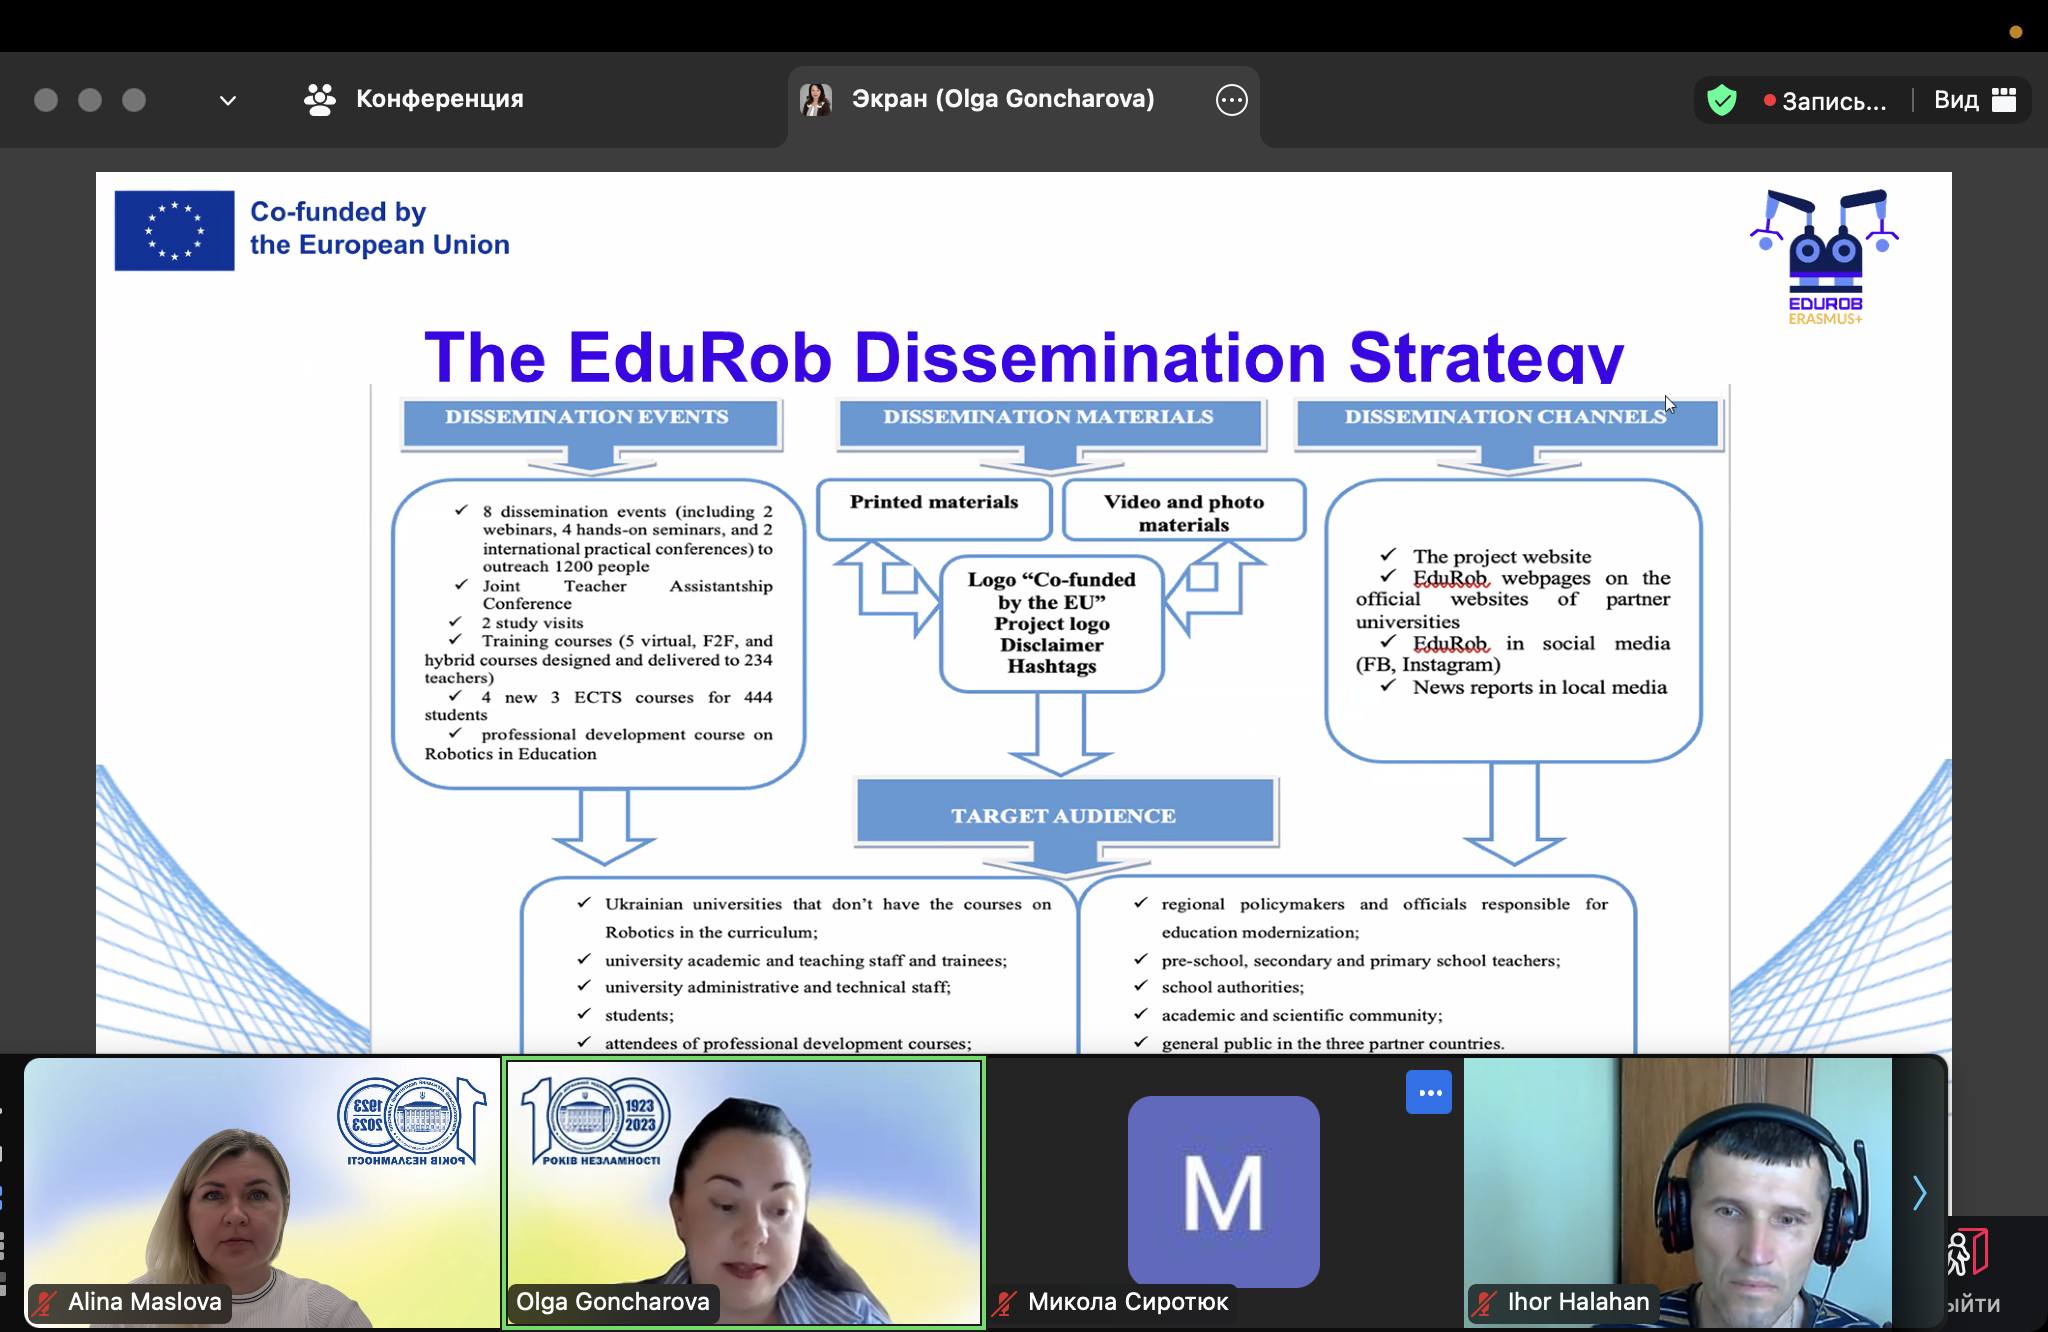The image size is (2048, 1332).
Task: Show next participants with right chevron
Action: point(1919,1192)
